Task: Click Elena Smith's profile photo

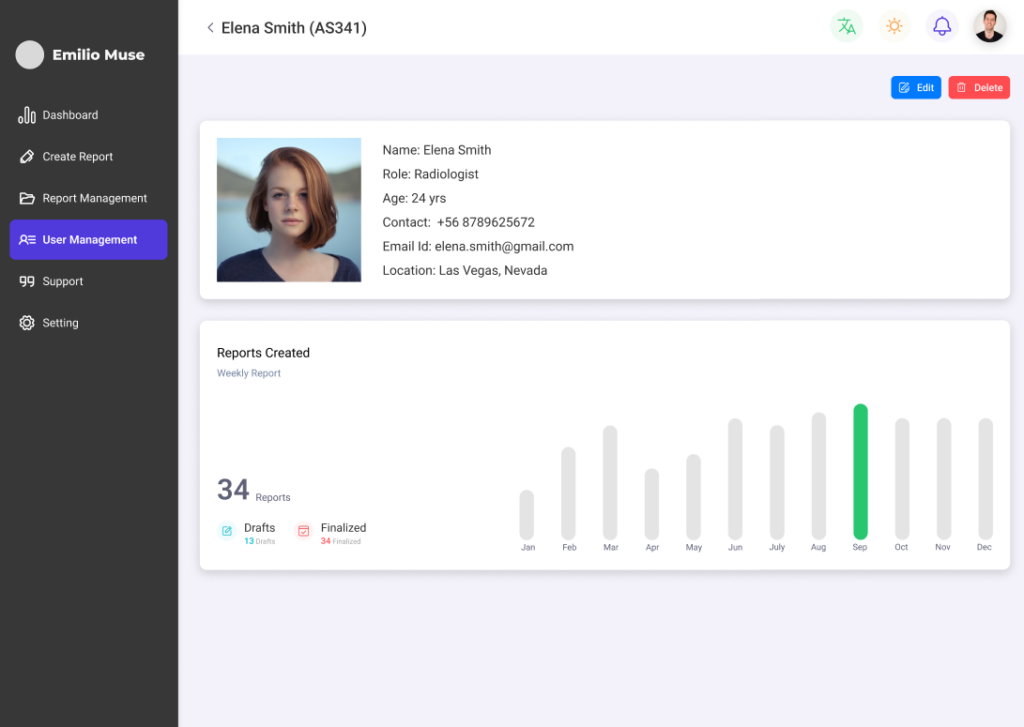Action: [289, 210]
